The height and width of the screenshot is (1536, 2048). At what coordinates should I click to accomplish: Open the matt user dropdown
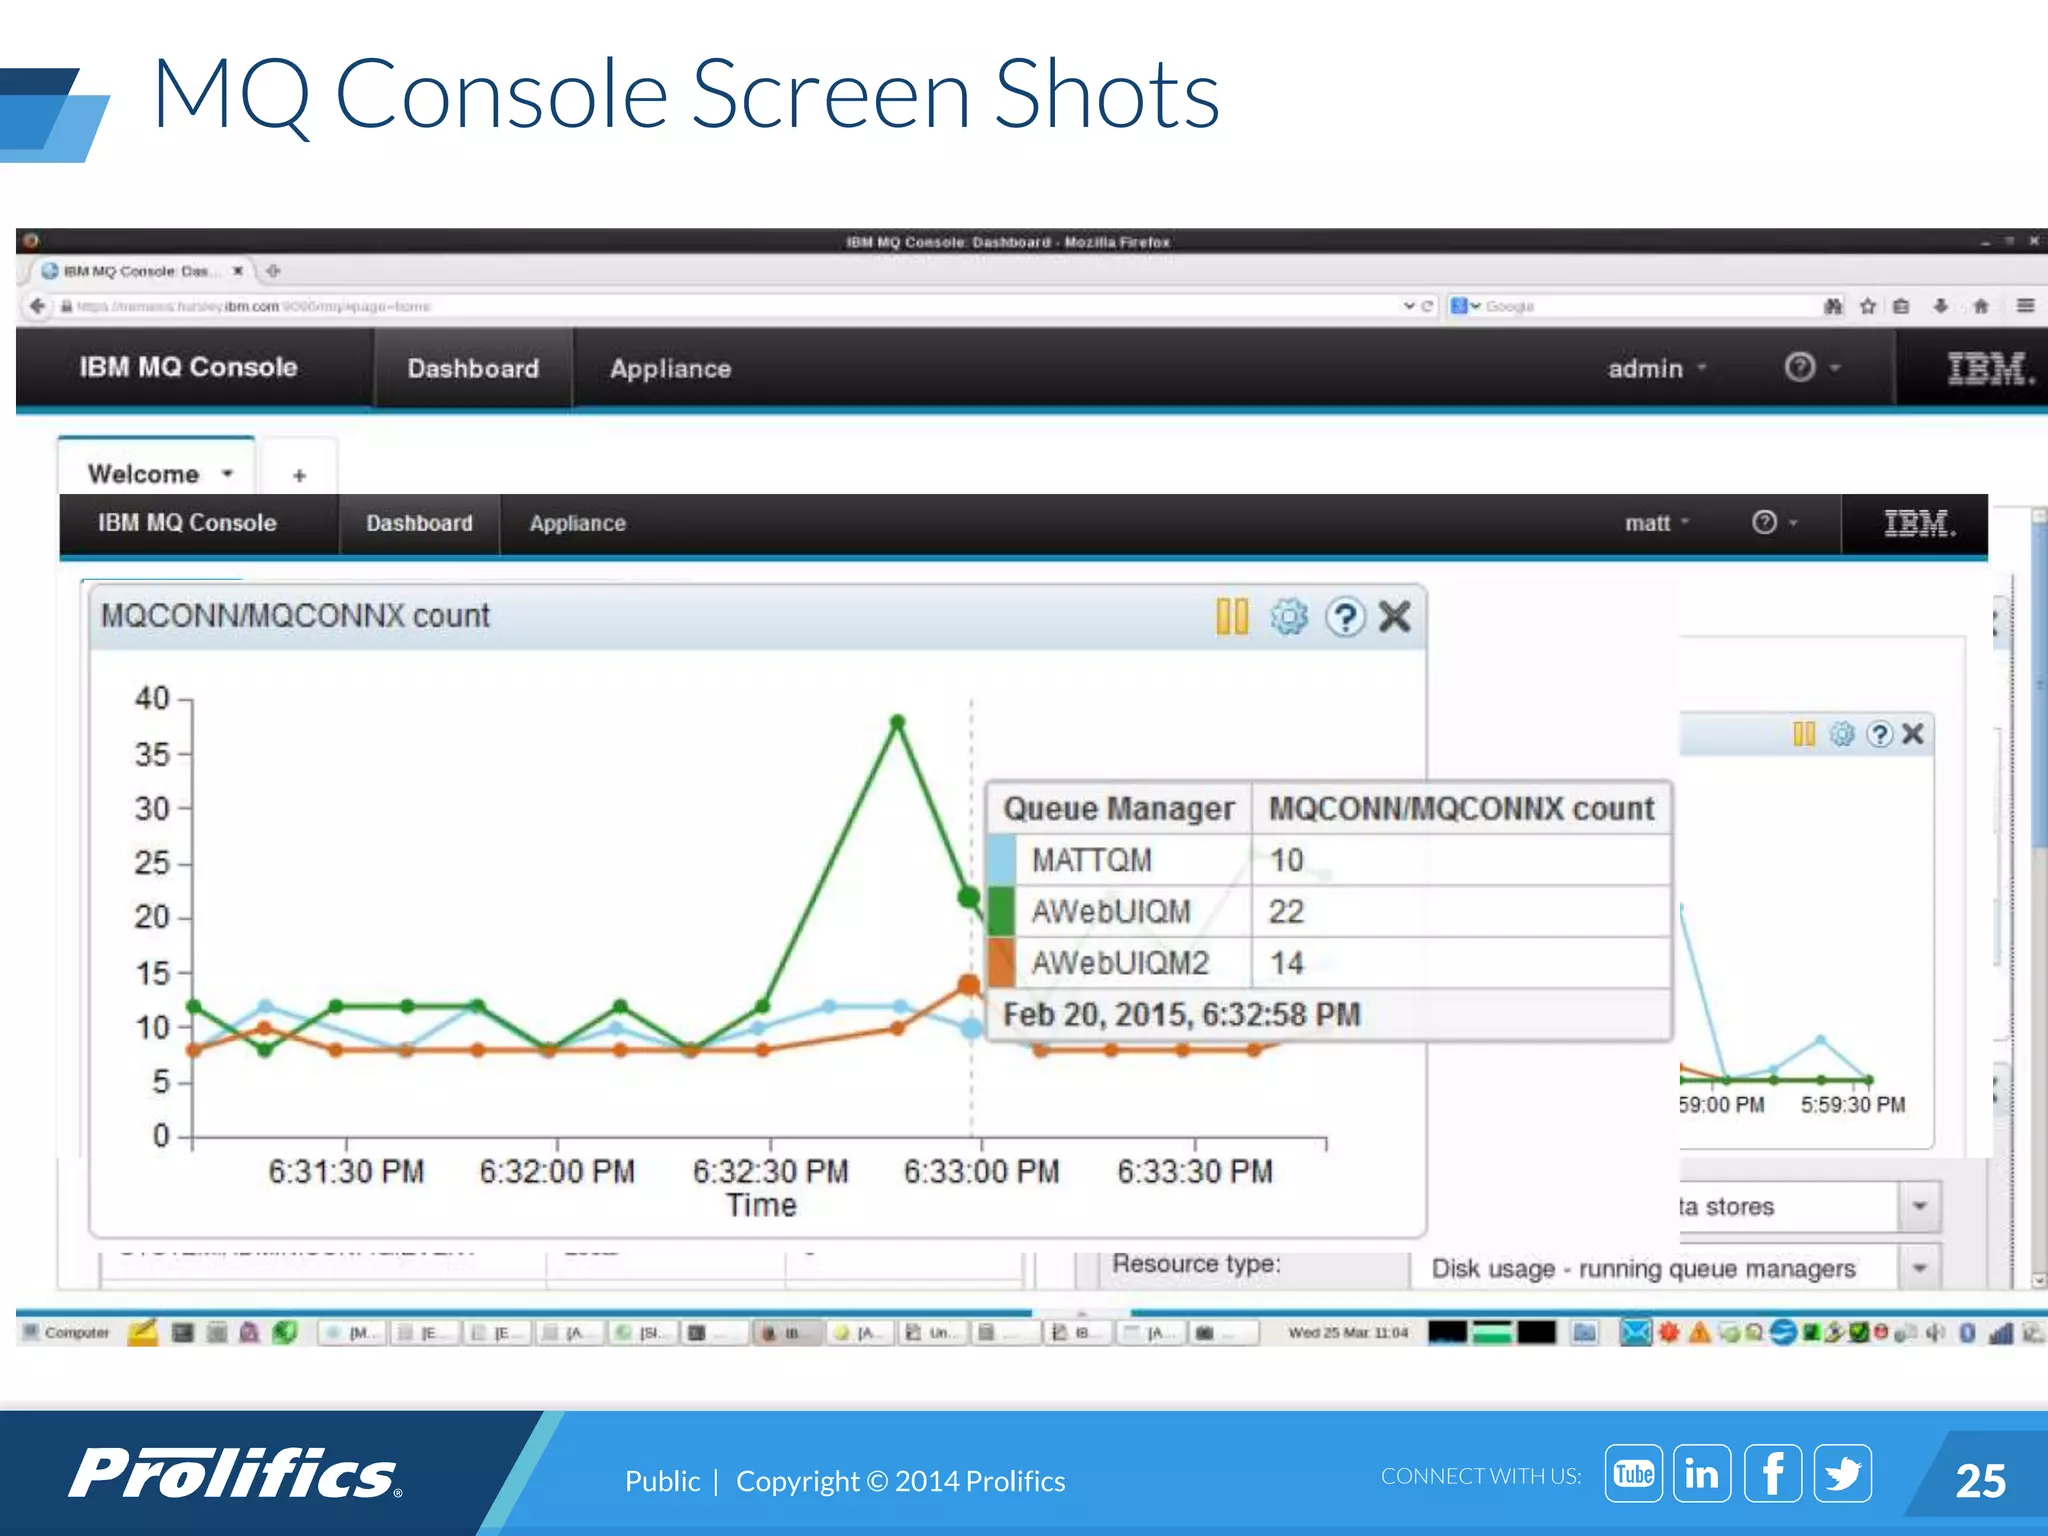[x=1657, y=523]
